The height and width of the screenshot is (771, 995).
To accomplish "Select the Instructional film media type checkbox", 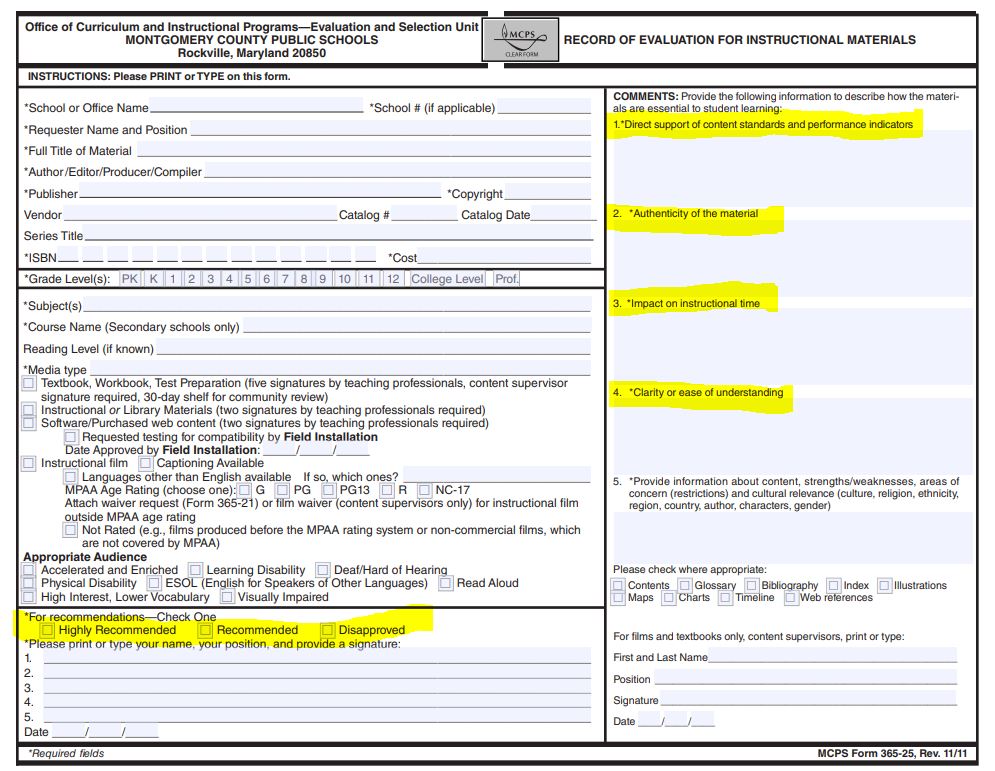I will click(29, 463).
